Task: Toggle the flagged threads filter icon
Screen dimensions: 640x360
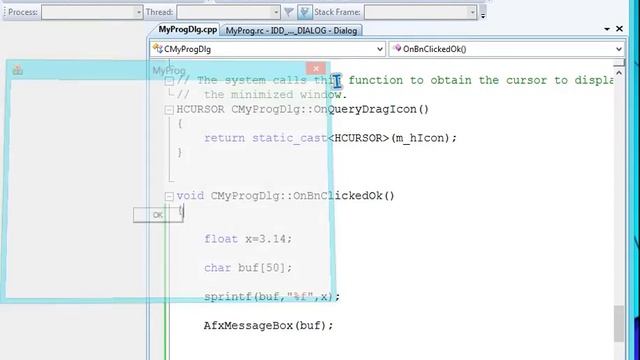Action: pos(304,12)
